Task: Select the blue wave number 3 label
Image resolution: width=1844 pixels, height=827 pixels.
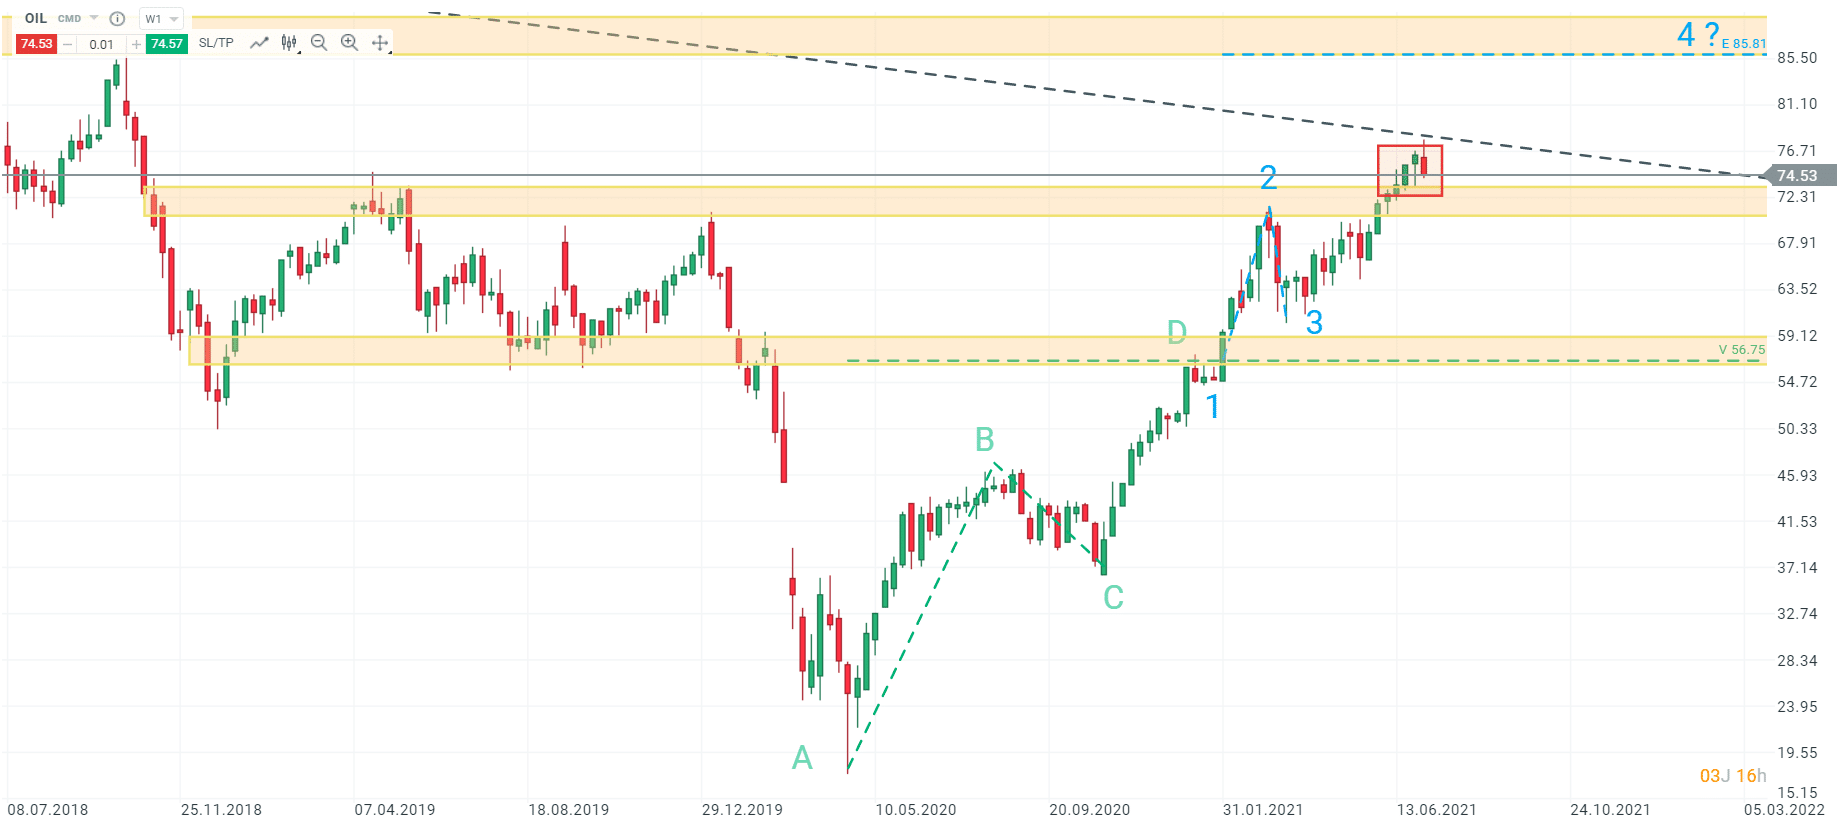Action: pyautogui.click(x=1314, y=323)
